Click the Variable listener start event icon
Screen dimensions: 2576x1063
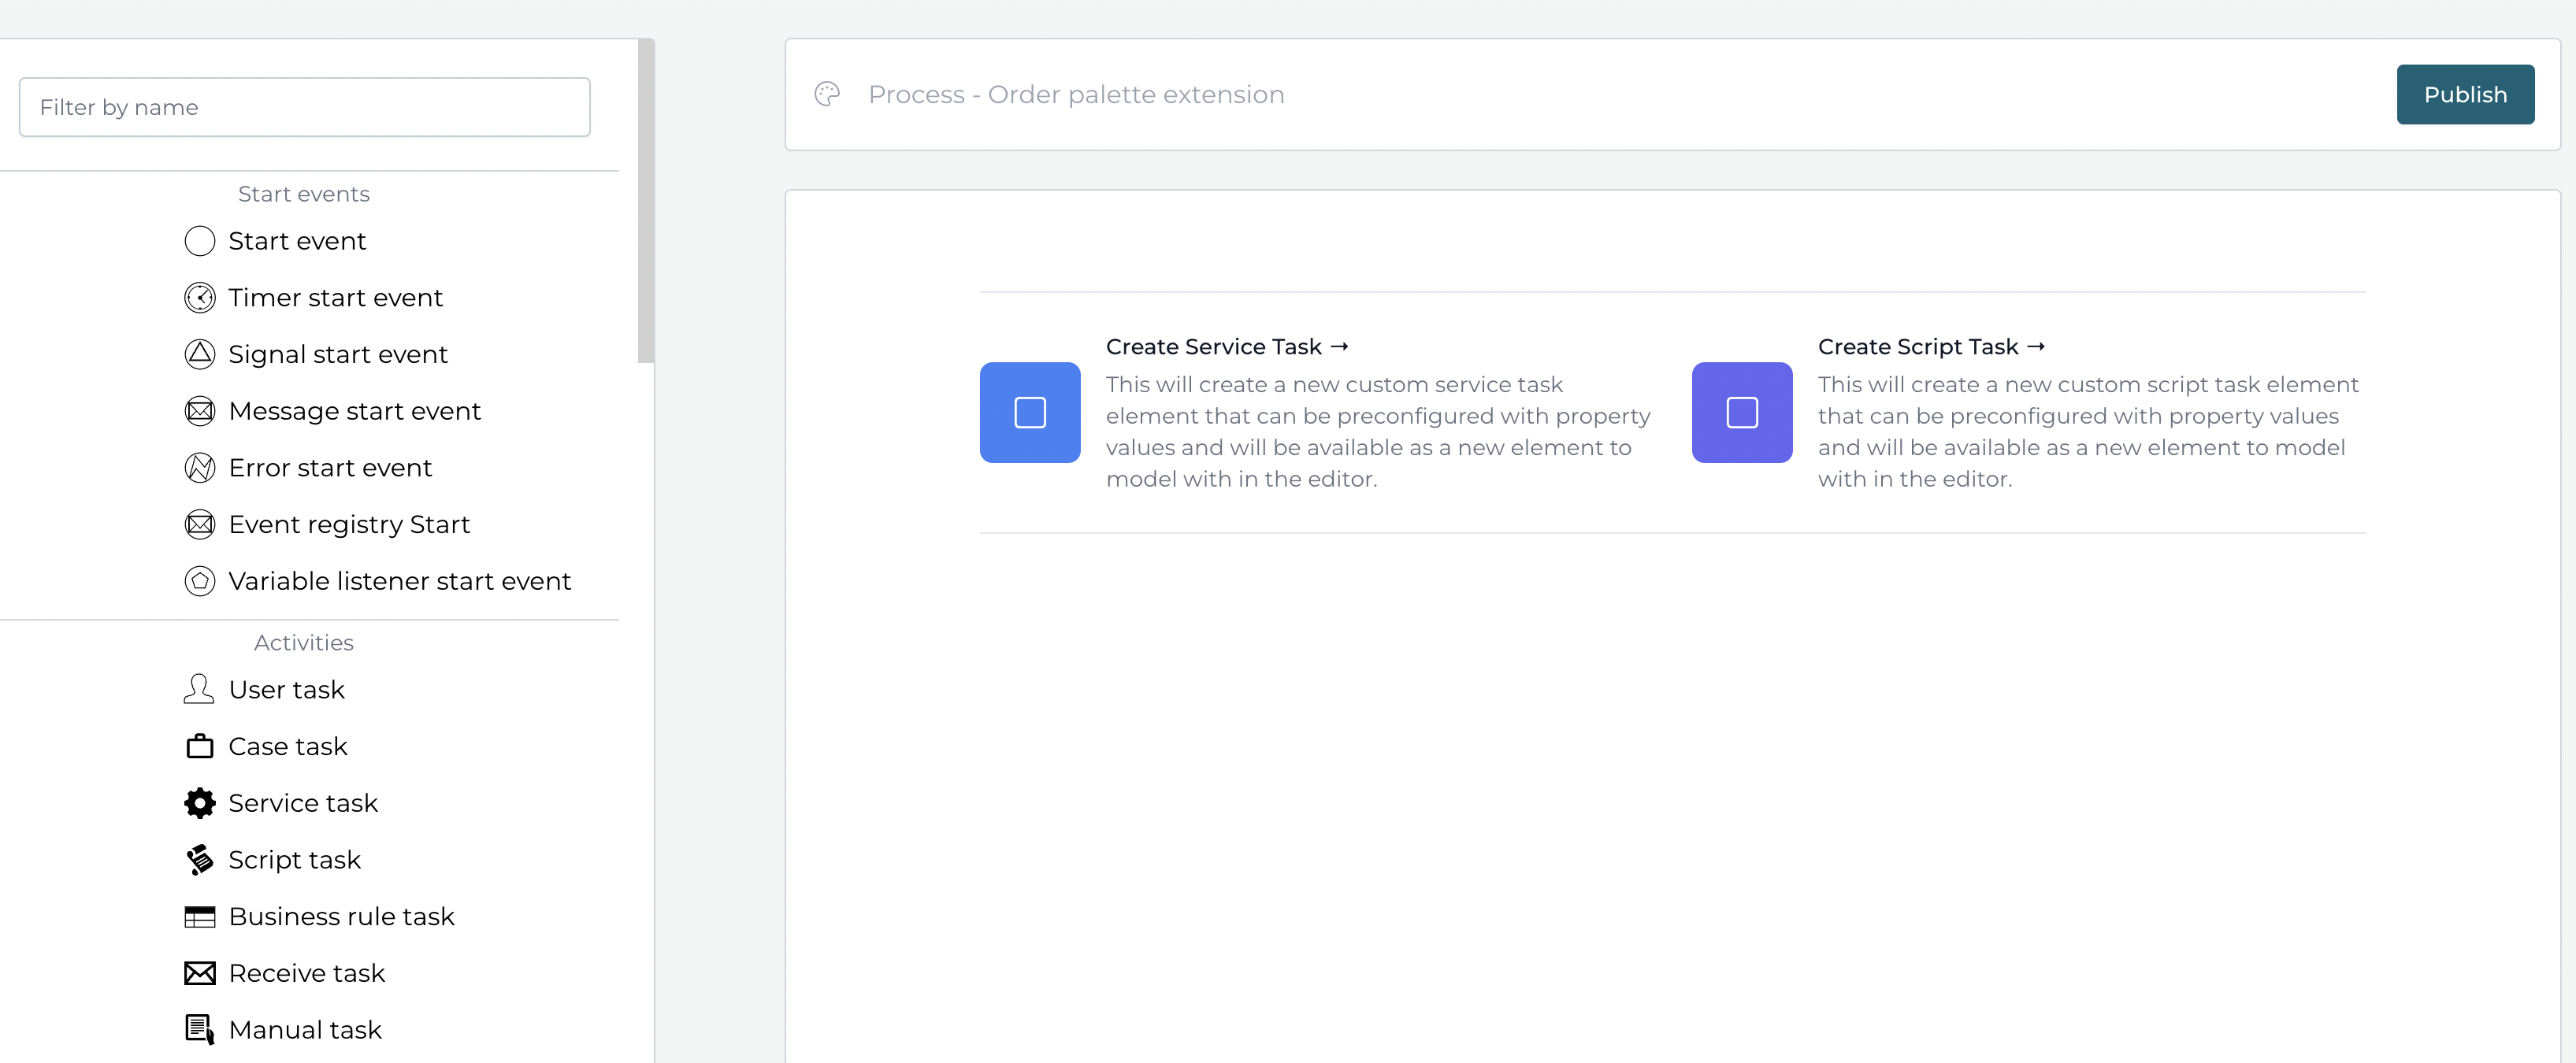200,581
